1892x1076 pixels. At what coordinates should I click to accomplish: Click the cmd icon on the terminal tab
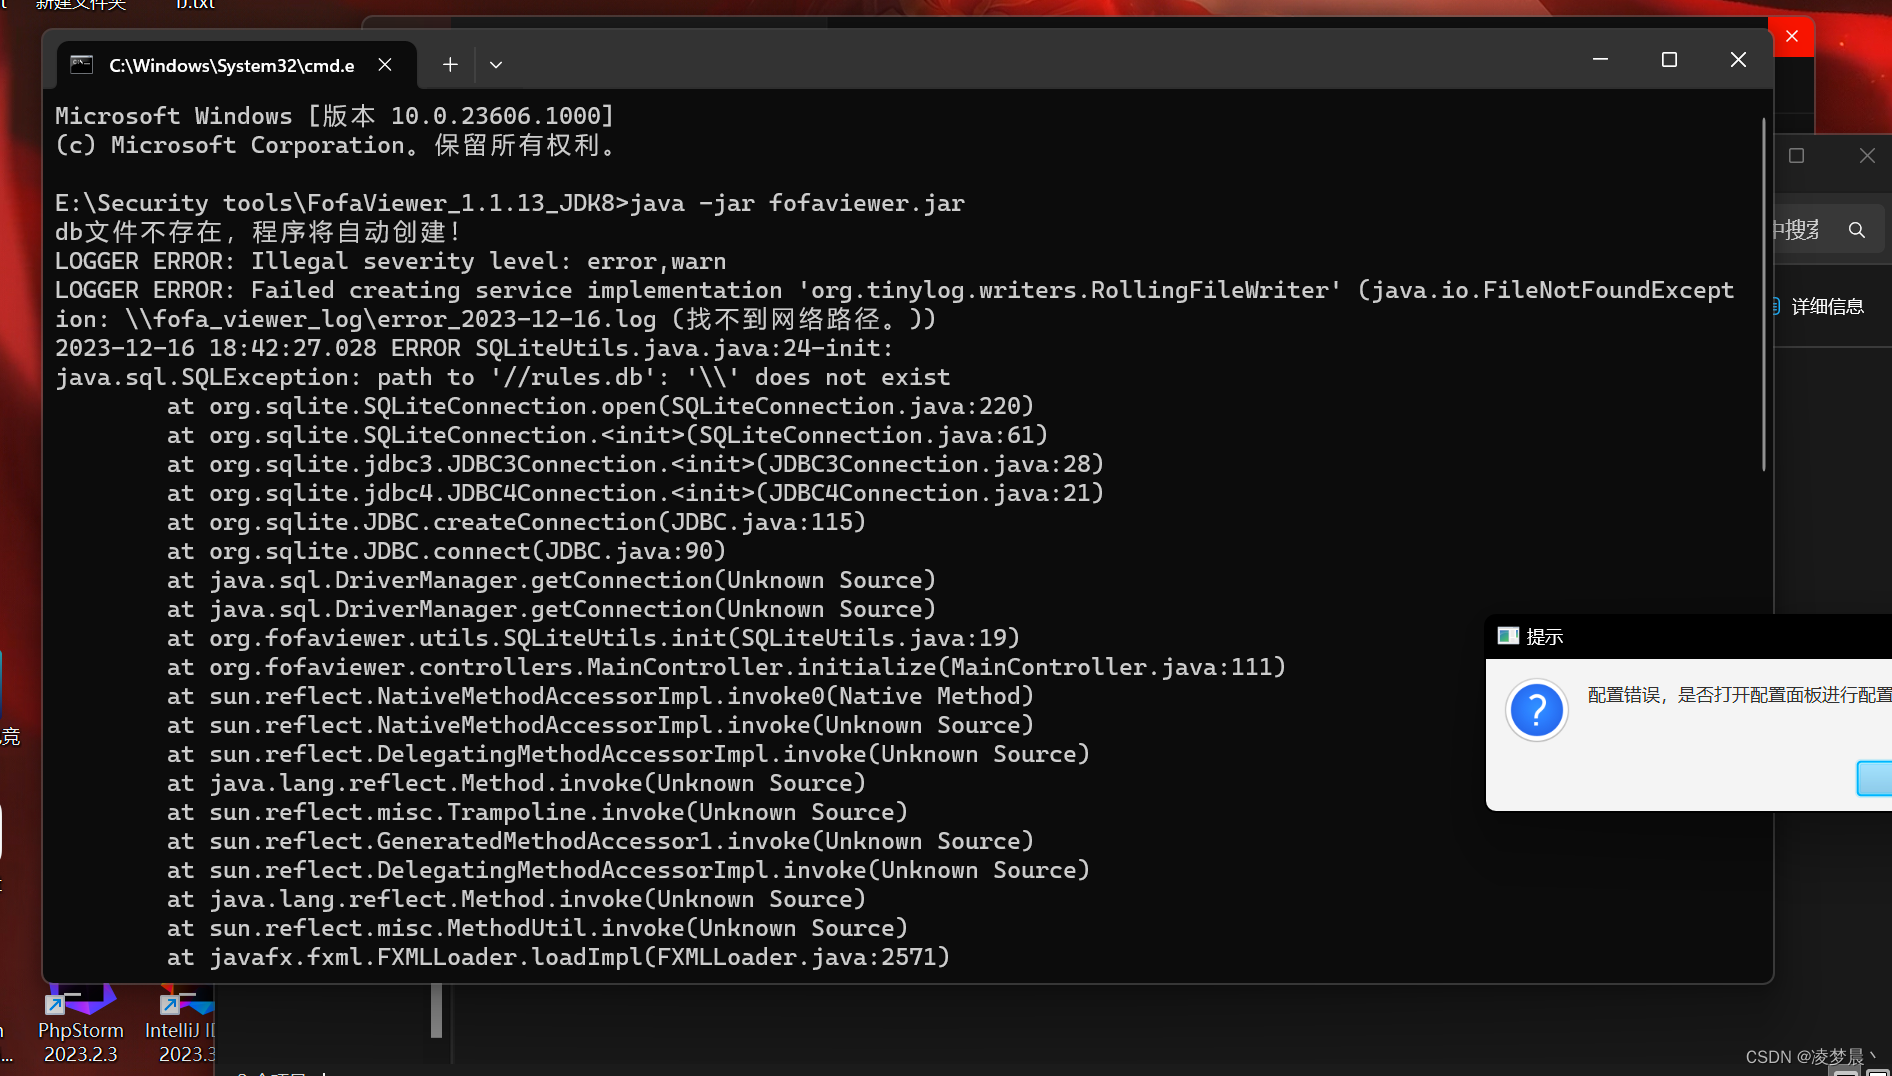pos(82,64)
